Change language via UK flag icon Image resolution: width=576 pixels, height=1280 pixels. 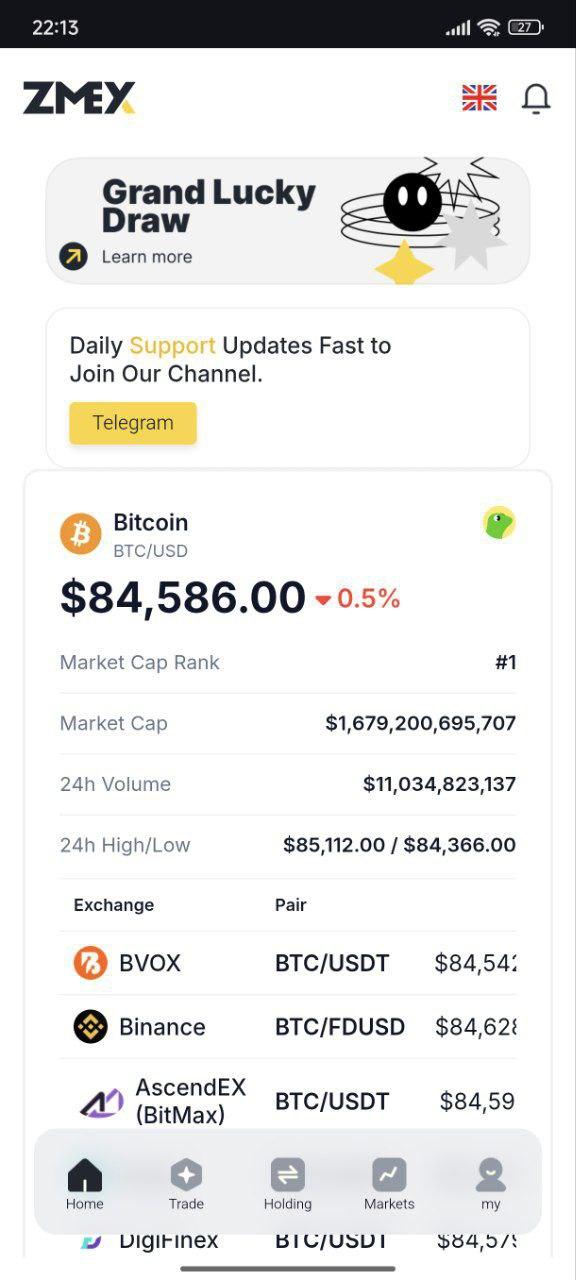[x=479, y=98]
